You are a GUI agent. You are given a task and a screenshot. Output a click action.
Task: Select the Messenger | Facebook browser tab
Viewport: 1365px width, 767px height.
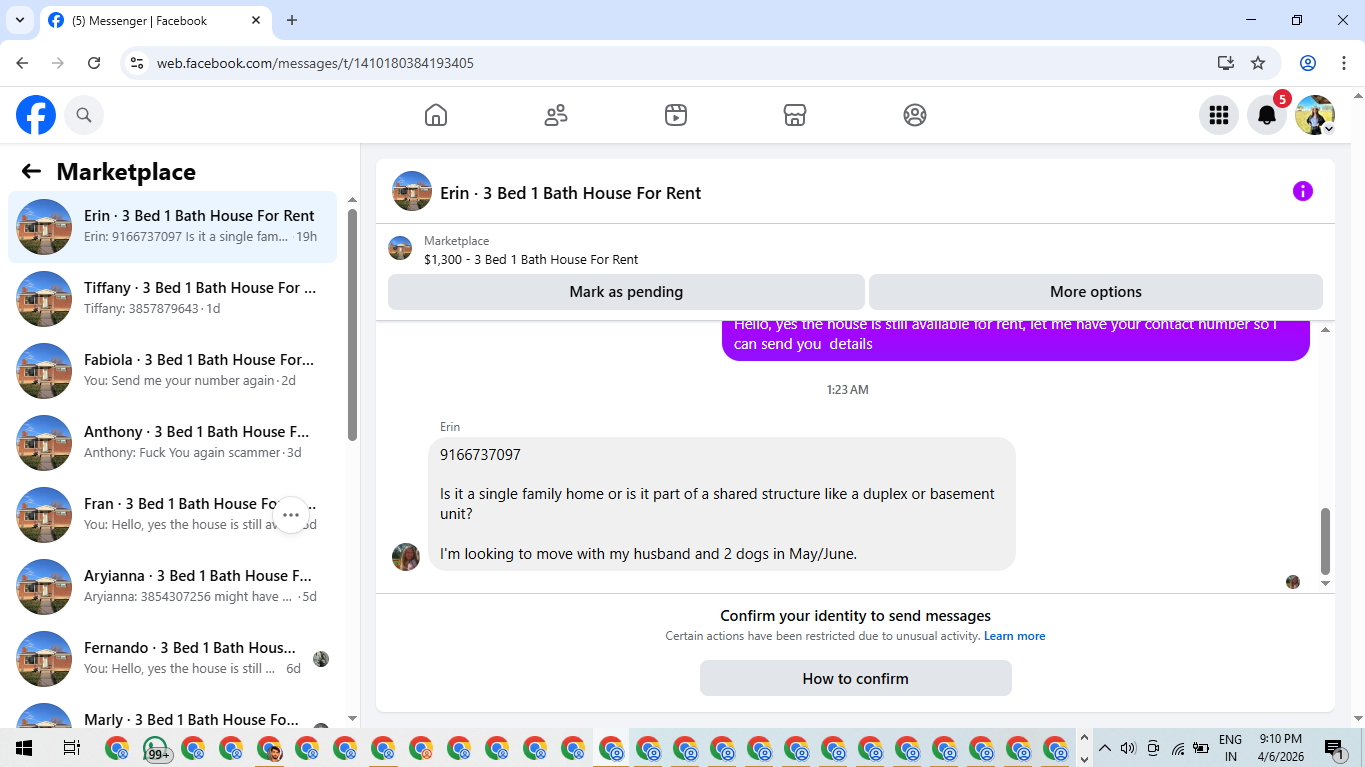click(x=155, y=20)
